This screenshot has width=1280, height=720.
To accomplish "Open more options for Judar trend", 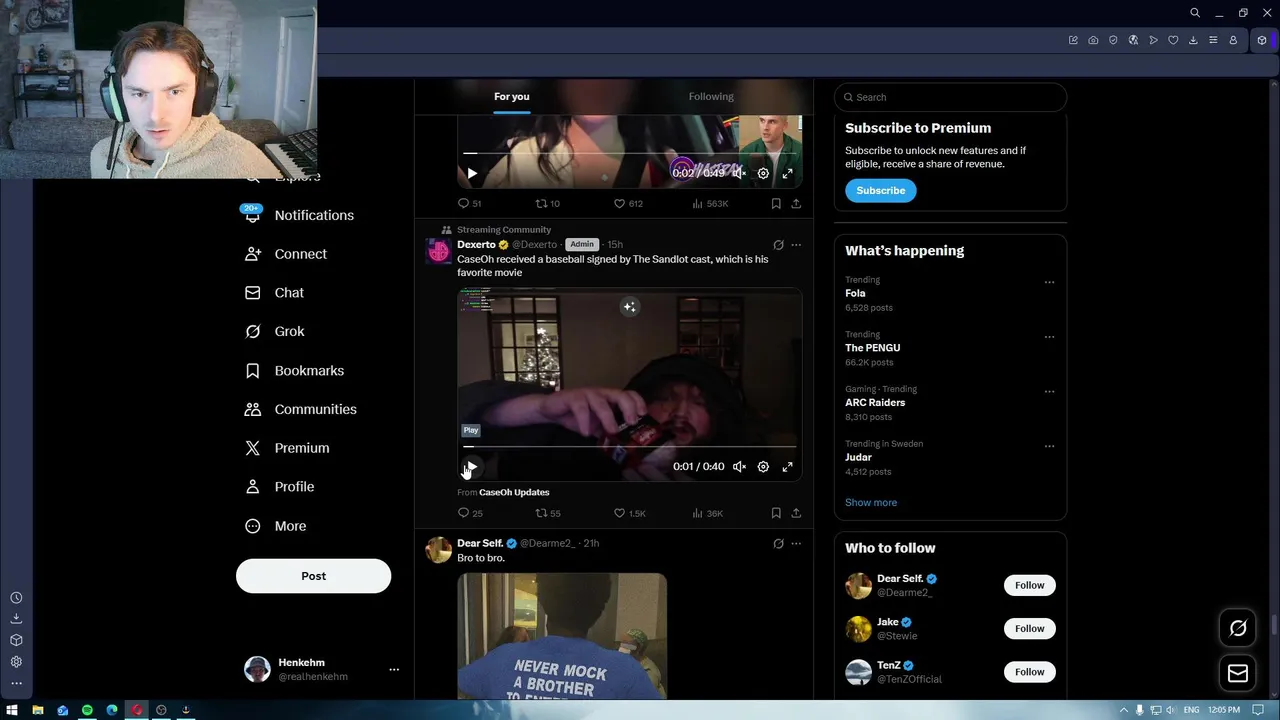I will click(x=1049, y=446).
